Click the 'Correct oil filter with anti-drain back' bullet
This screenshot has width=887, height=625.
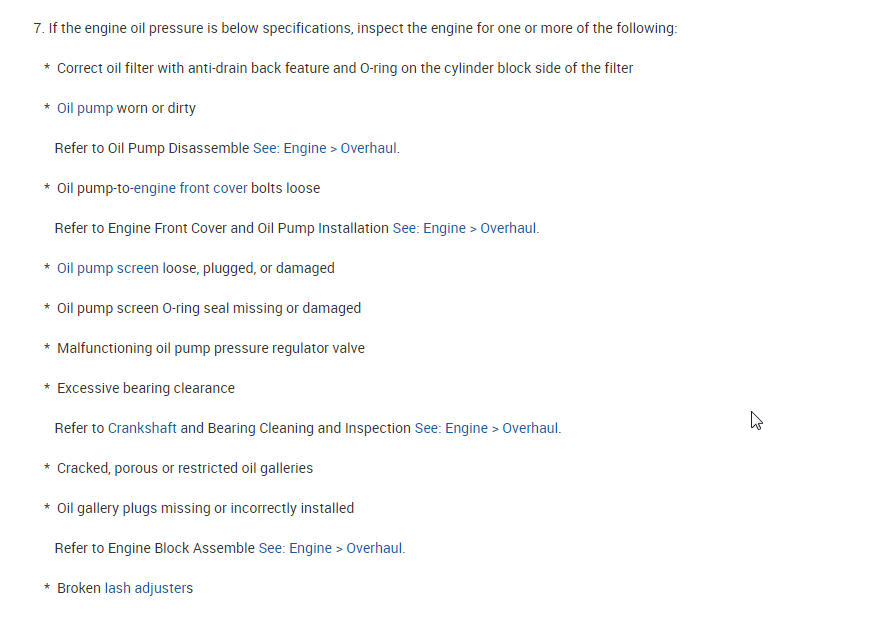pyautogui.click(x=345, y=68)
